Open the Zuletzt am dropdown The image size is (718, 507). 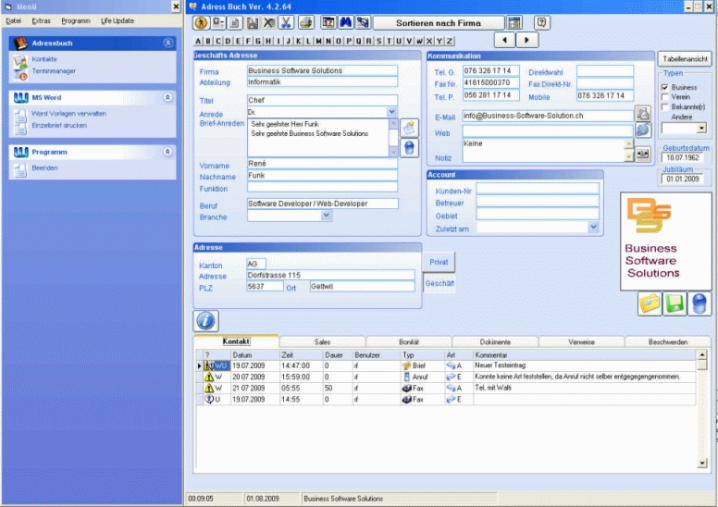[x=594, y=227]
